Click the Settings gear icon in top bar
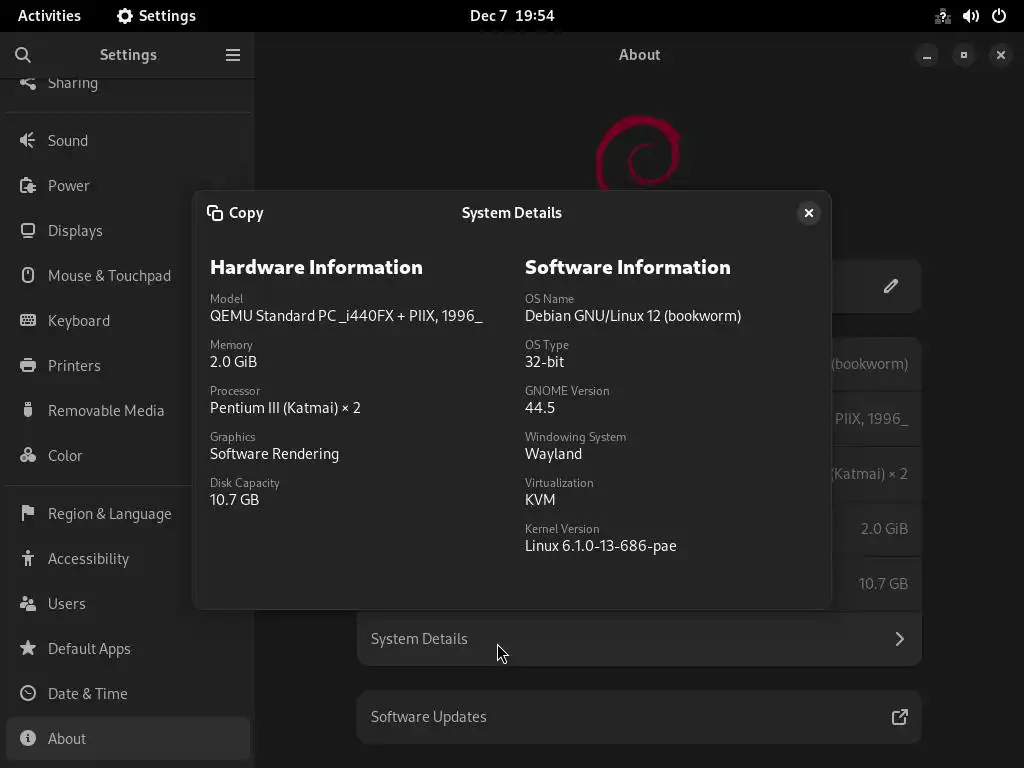 (x=124, y=16)
